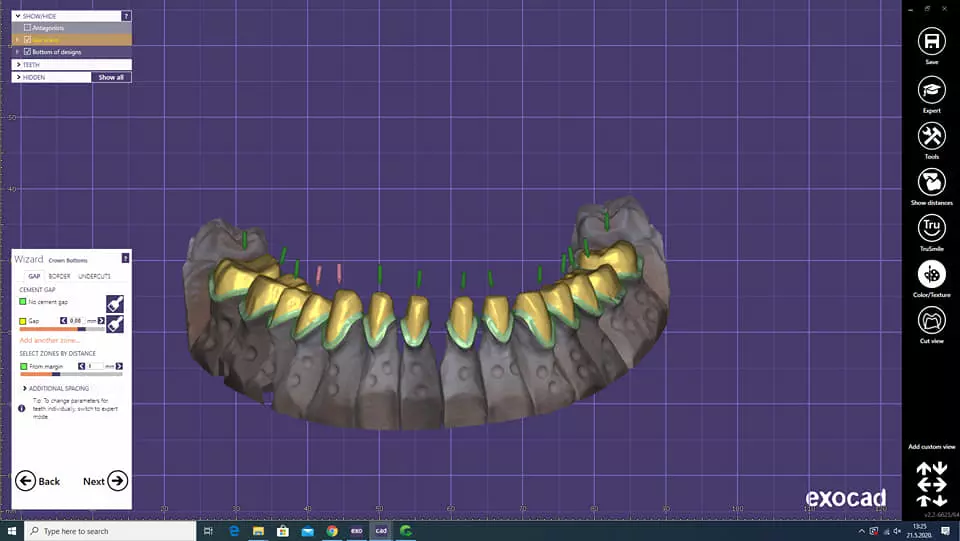Switch to the UNDERCUTS tab

(x=94, y=276)
